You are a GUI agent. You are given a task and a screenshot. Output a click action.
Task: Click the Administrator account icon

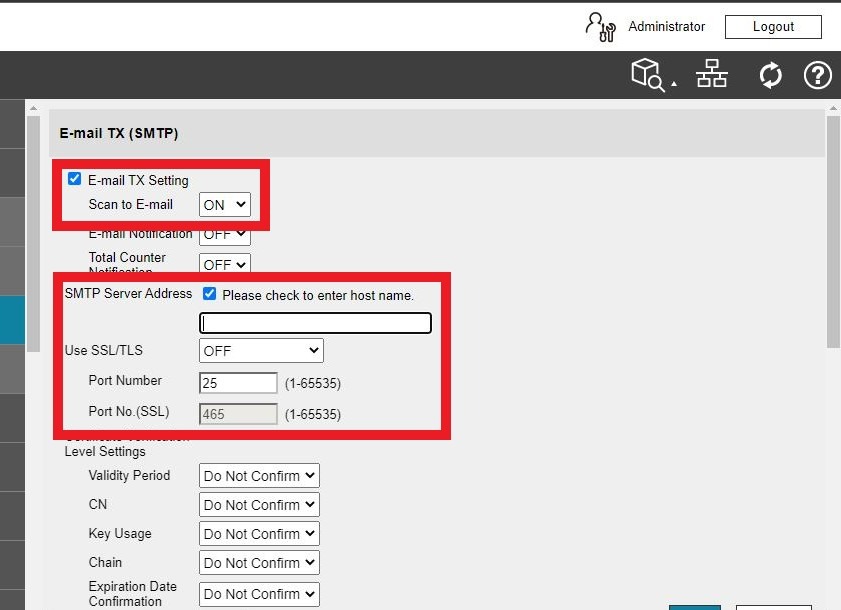[x=600, y=27]
